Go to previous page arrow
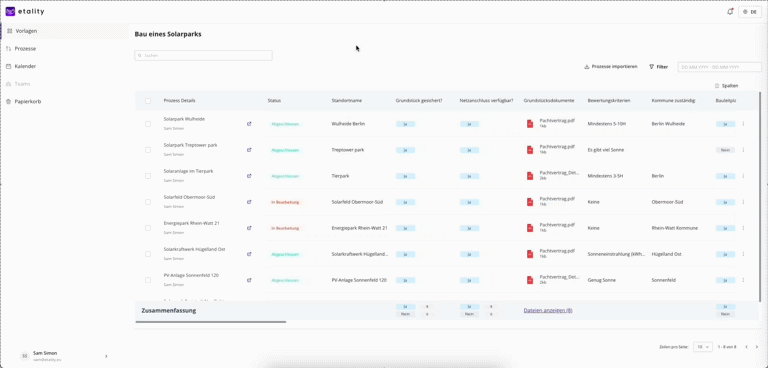768x368 pixels. point(746,347)
